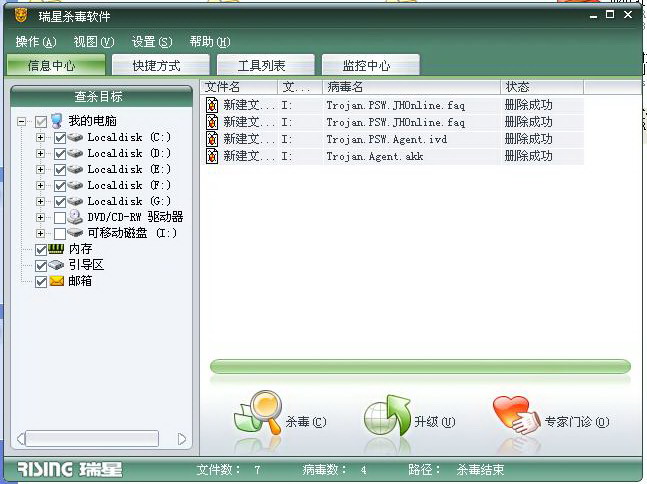This screenshot has height=484, width=647.
Task: Click the green scan progress bar
Action: point(420,366)
